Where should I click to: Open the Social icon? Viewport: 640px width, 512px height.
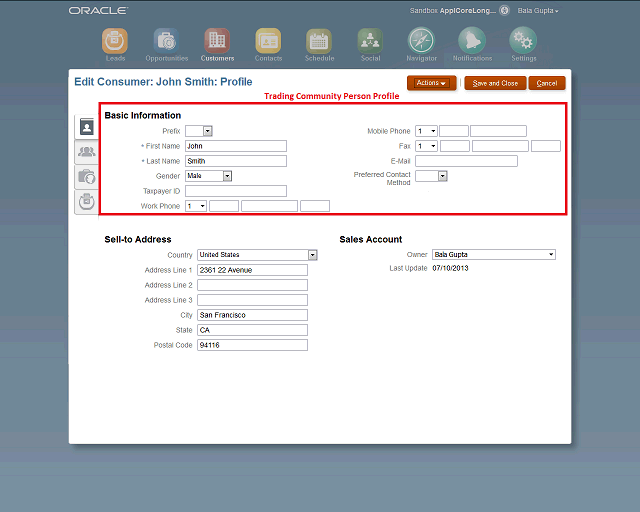pos(370,41)
